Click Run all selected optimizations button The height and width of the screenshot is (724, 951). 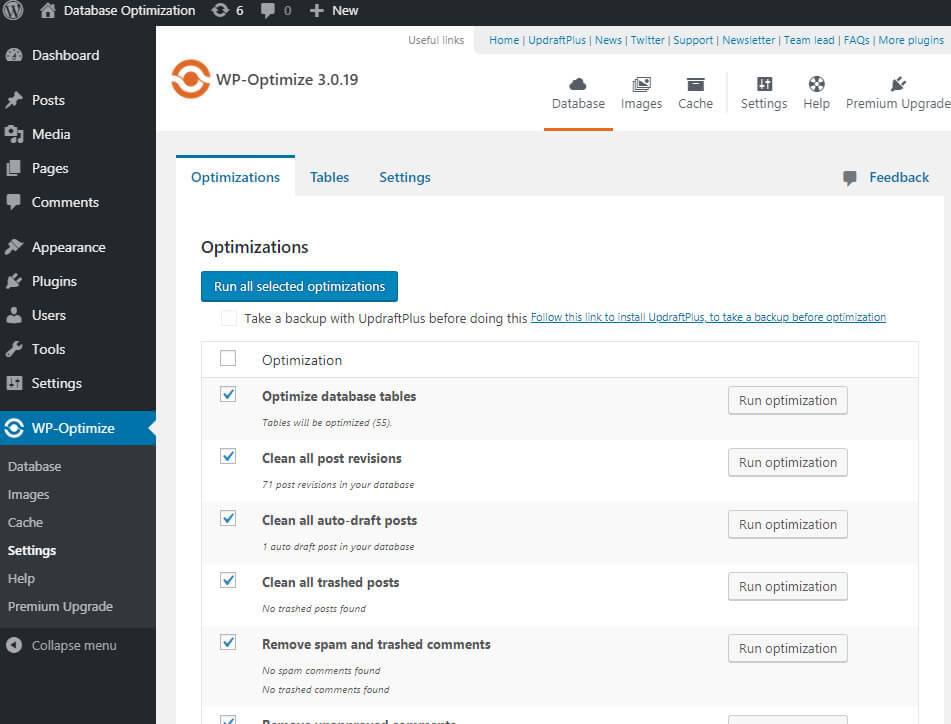point(299,286)
